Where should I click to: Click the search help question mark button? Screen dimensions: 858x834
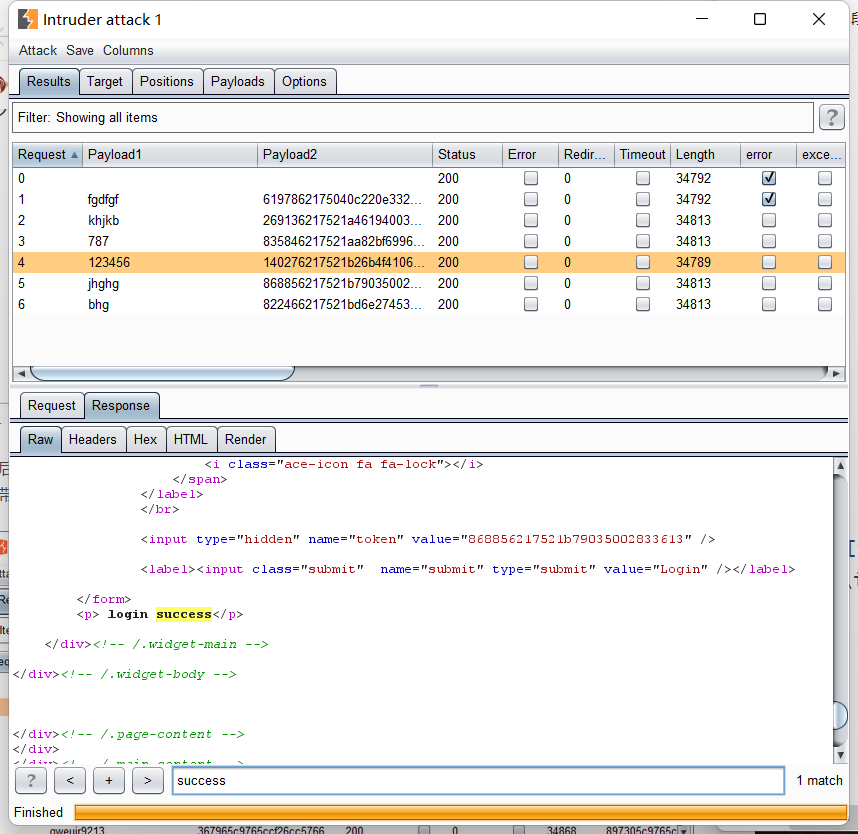[31, 780]
